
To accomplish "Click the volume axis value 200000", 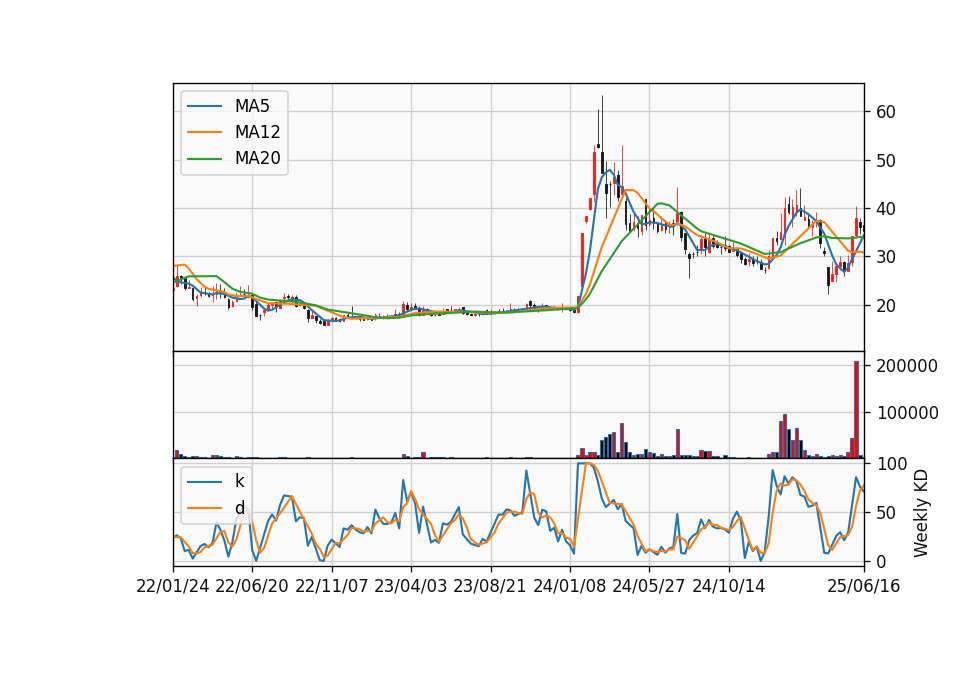I will (907, 366).
